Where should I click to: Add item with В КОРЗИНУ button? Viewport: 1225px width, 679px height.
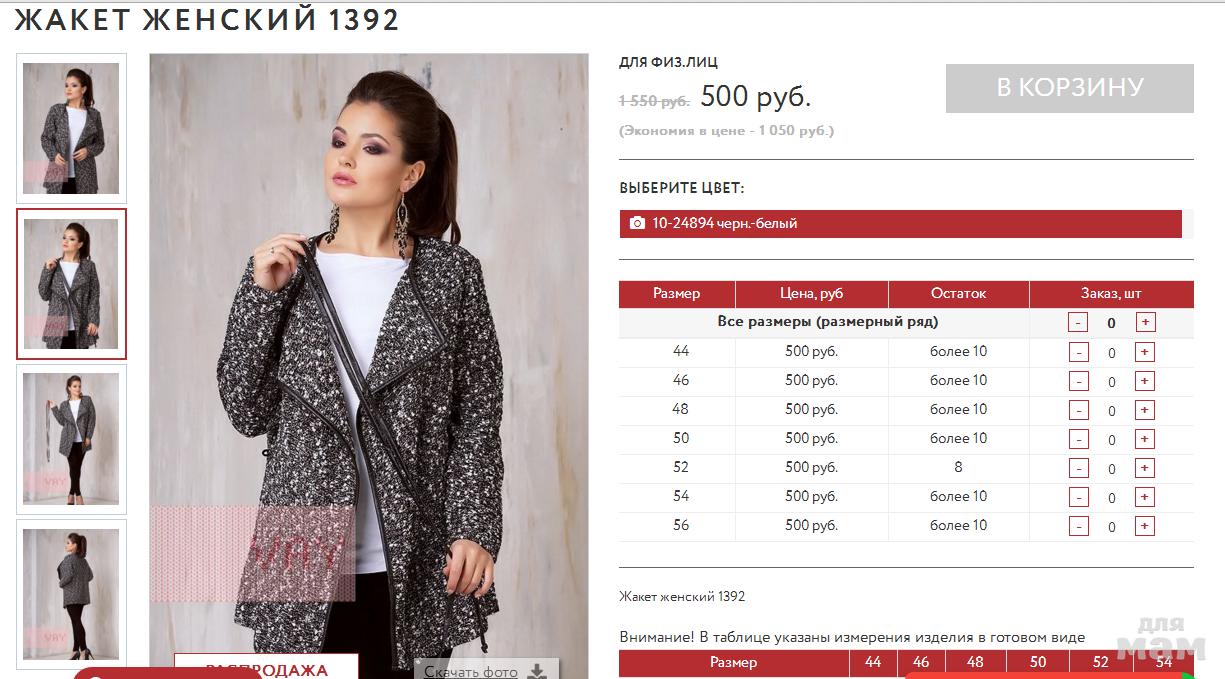pos(1070,88)
